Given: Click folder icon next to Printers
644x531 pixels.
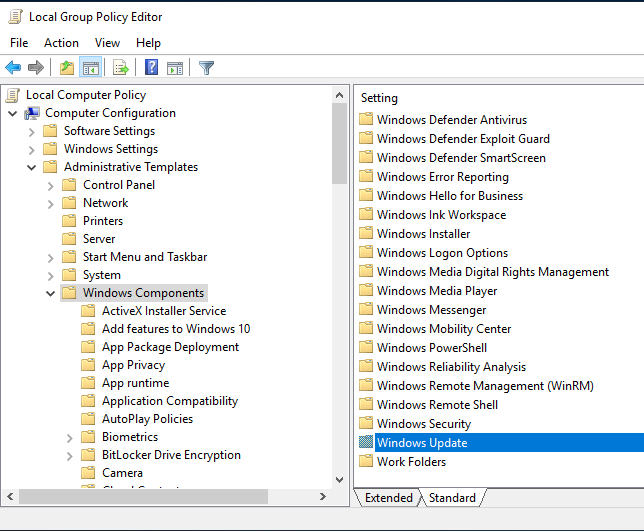Looking at the screenshot, I should click(x=69, y=221).
